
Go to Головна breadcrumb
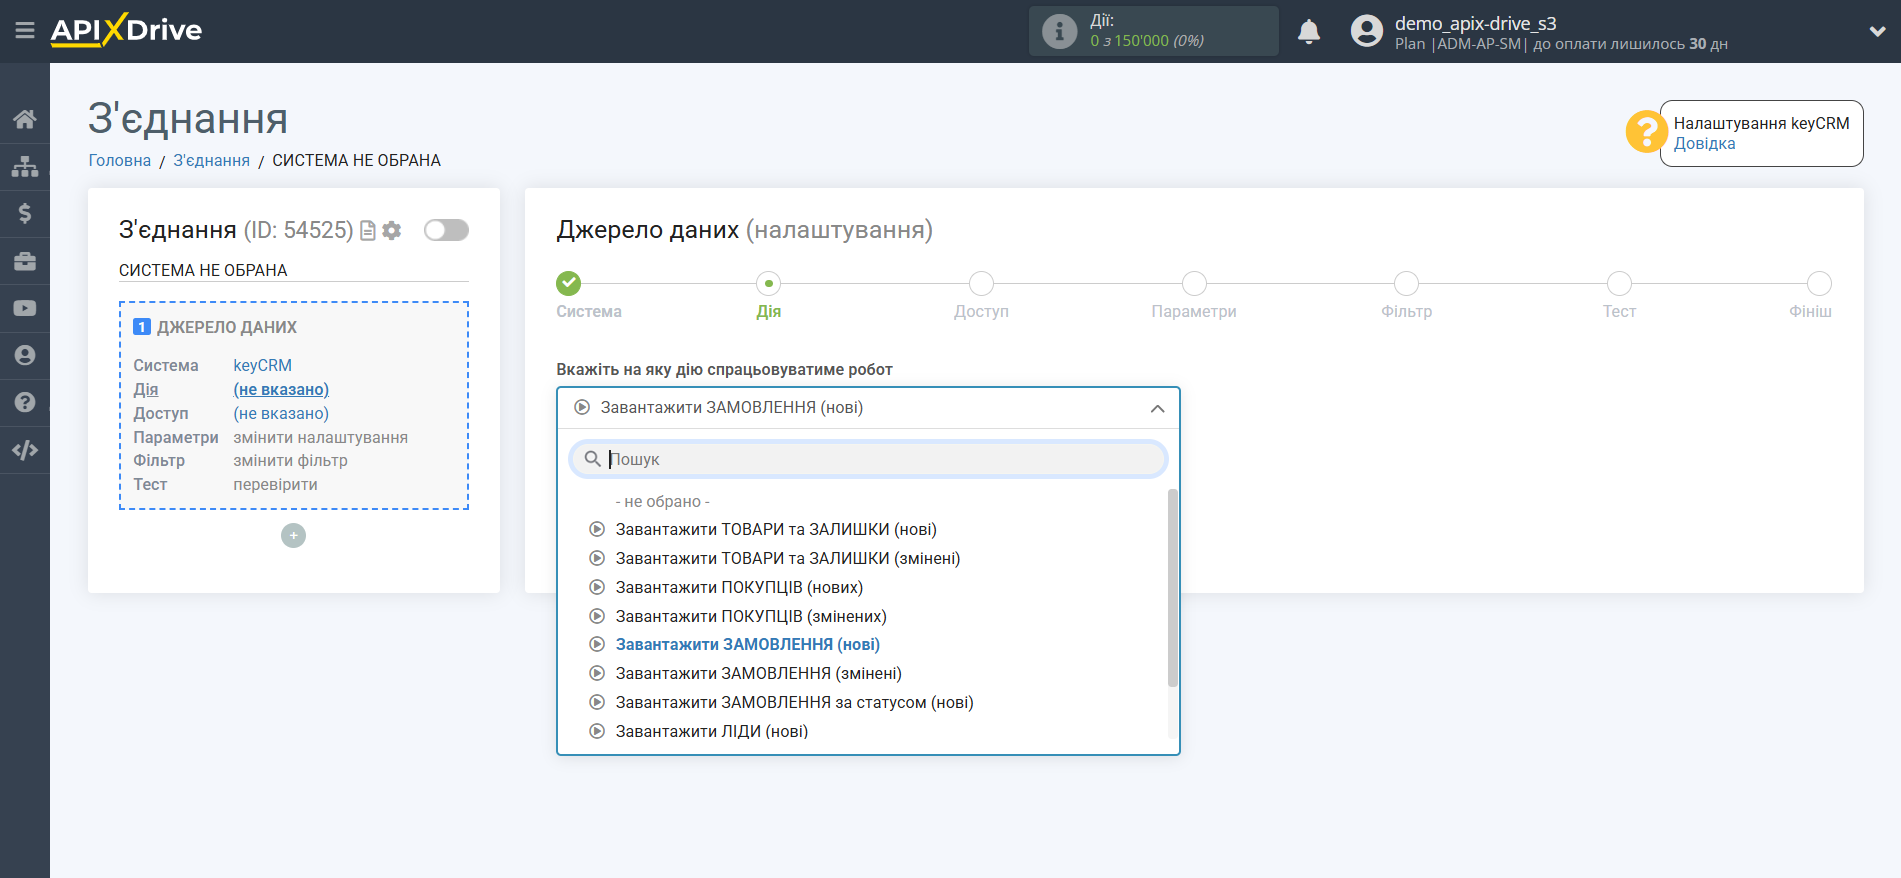(120, 160)
